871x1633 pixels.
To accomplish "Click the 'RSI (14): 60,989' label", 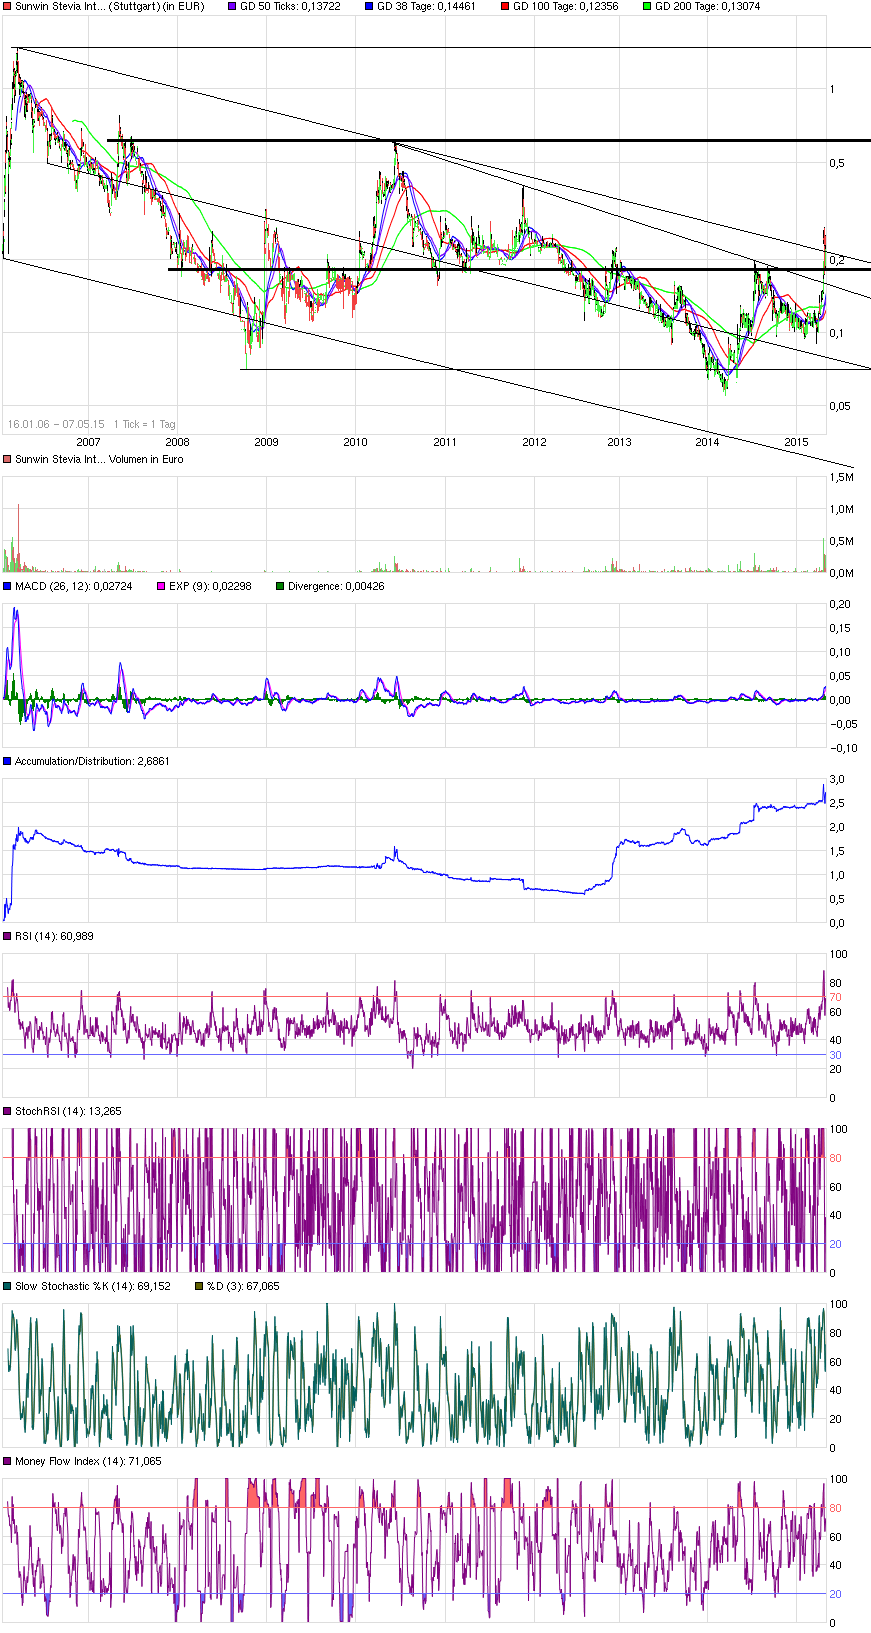I will (x=54, y=936).
